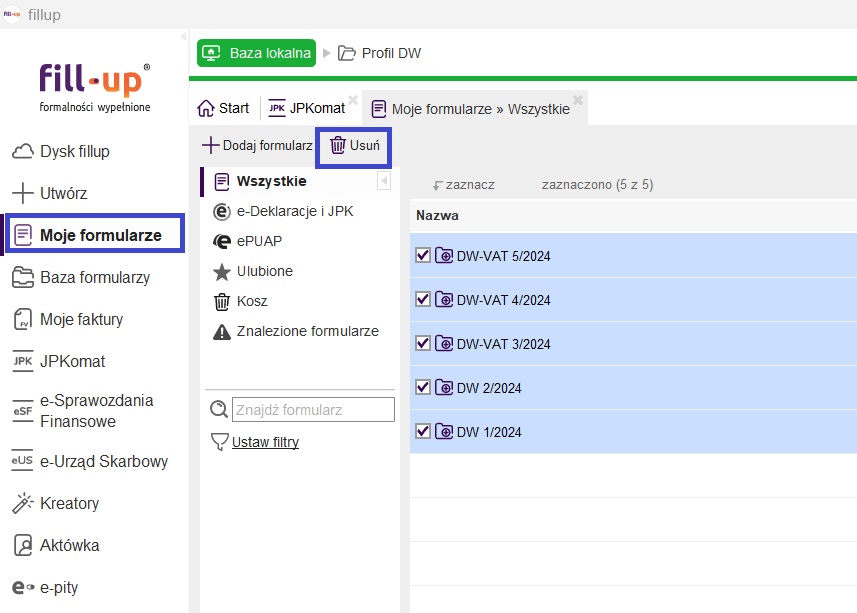Click the folder icon for DW 1/2024
This screenshot has width=857, height=613.
pyautogui.click(x=444, y=431)
